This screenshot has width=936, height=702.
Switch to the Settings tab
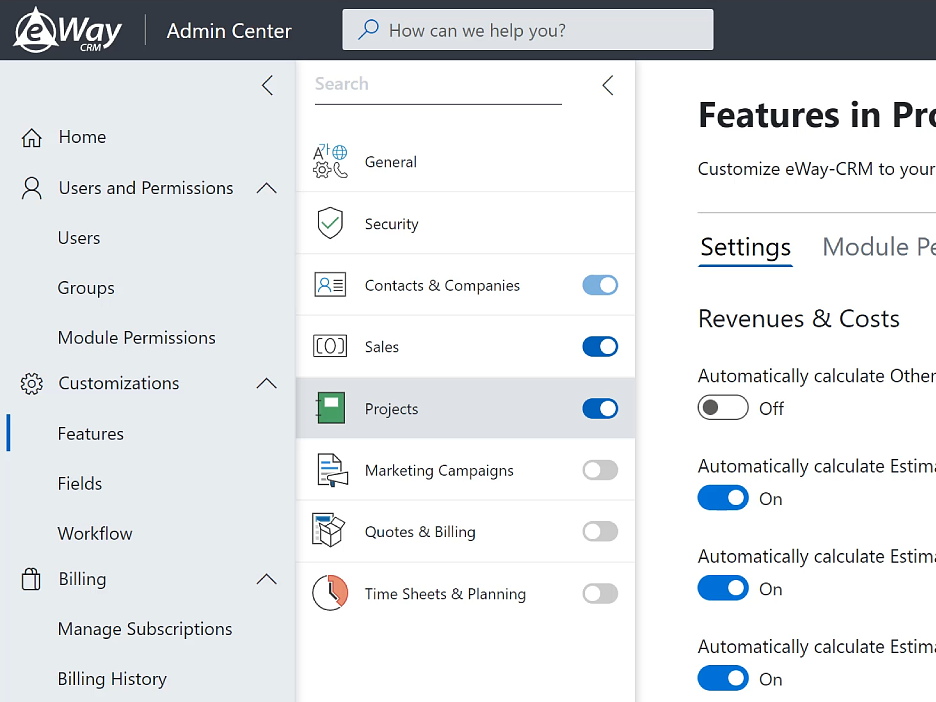(746, 247)
